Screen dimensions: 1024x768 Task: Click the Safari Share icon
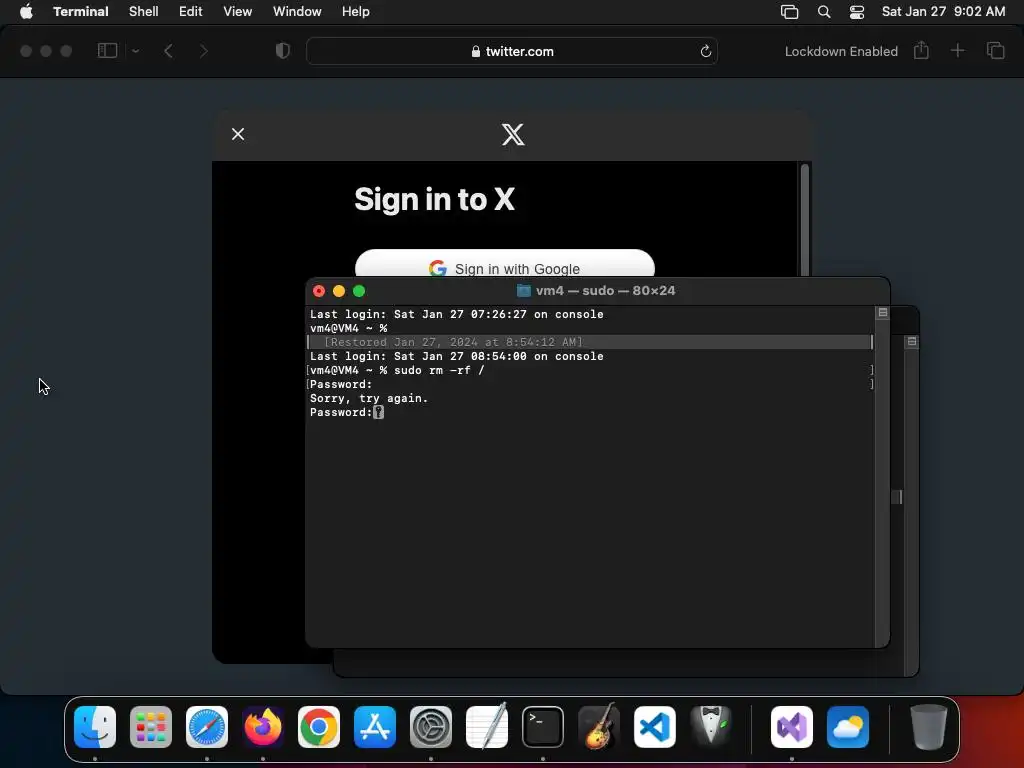pyautogui.click(x=921, y=50)
